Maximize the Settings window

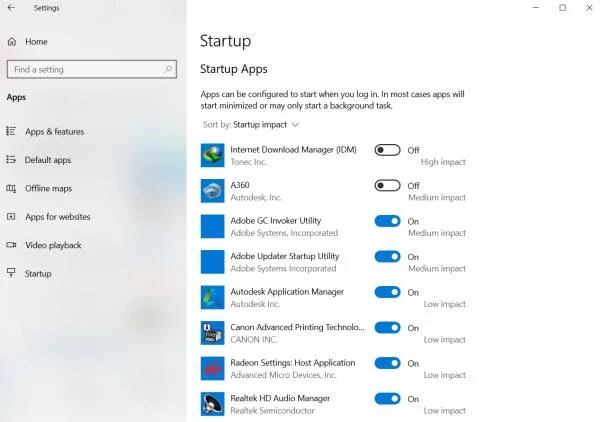pyautogui.click(x=562, y=8)
